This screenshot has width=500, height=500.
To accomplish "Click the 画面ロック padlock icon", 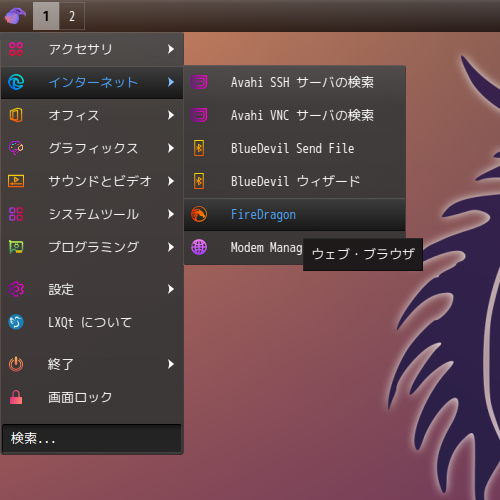I will [x=16, y=397].
